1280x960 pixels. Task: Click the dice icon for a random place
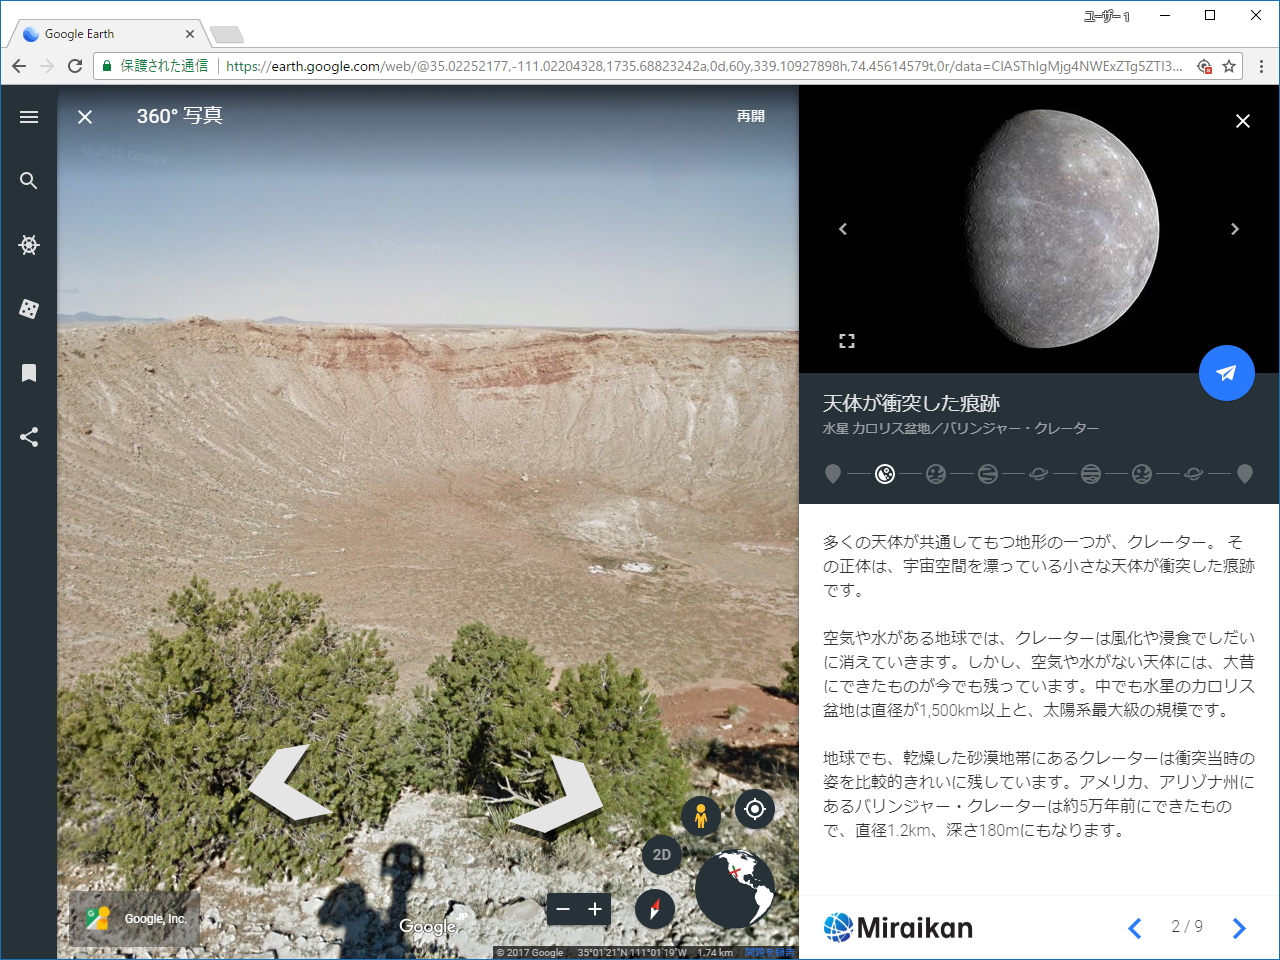pos(29,309)
